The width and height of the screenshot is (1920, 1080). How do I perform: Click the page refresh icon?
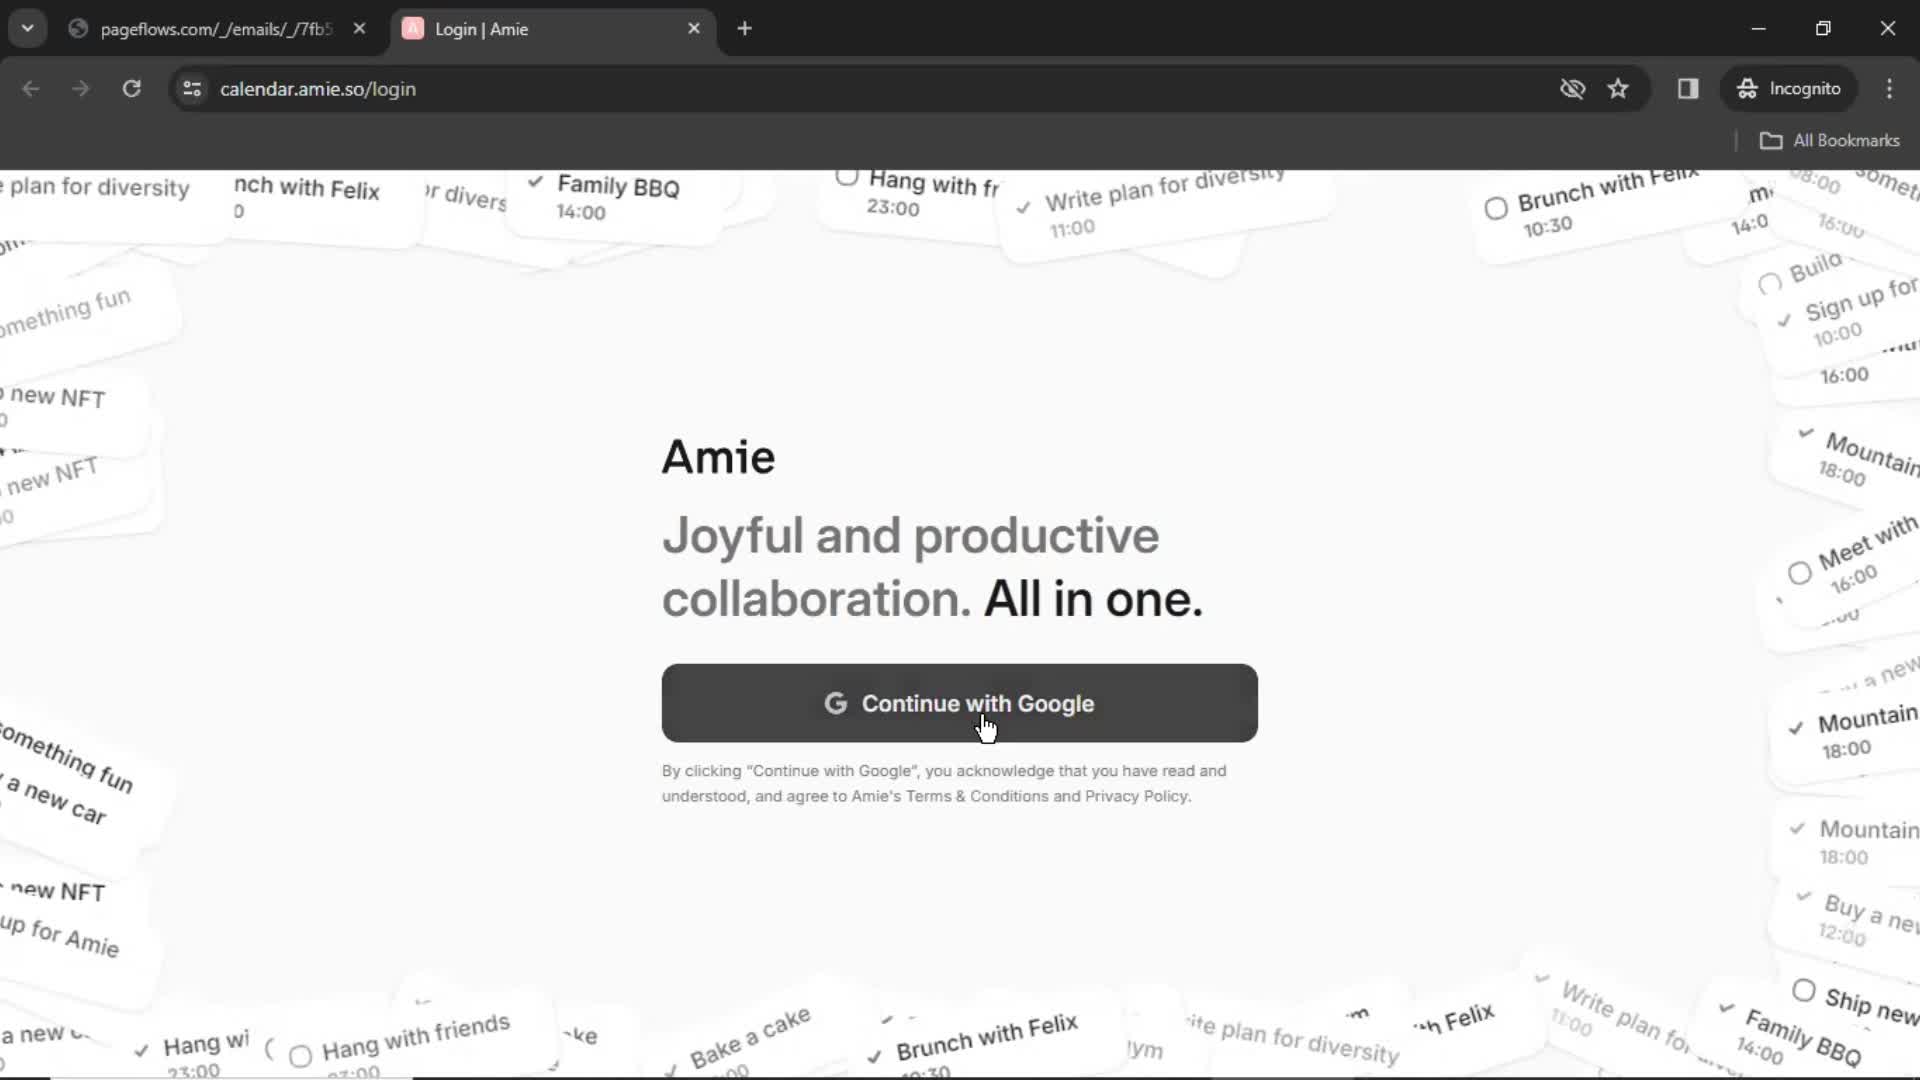(131, 88)
